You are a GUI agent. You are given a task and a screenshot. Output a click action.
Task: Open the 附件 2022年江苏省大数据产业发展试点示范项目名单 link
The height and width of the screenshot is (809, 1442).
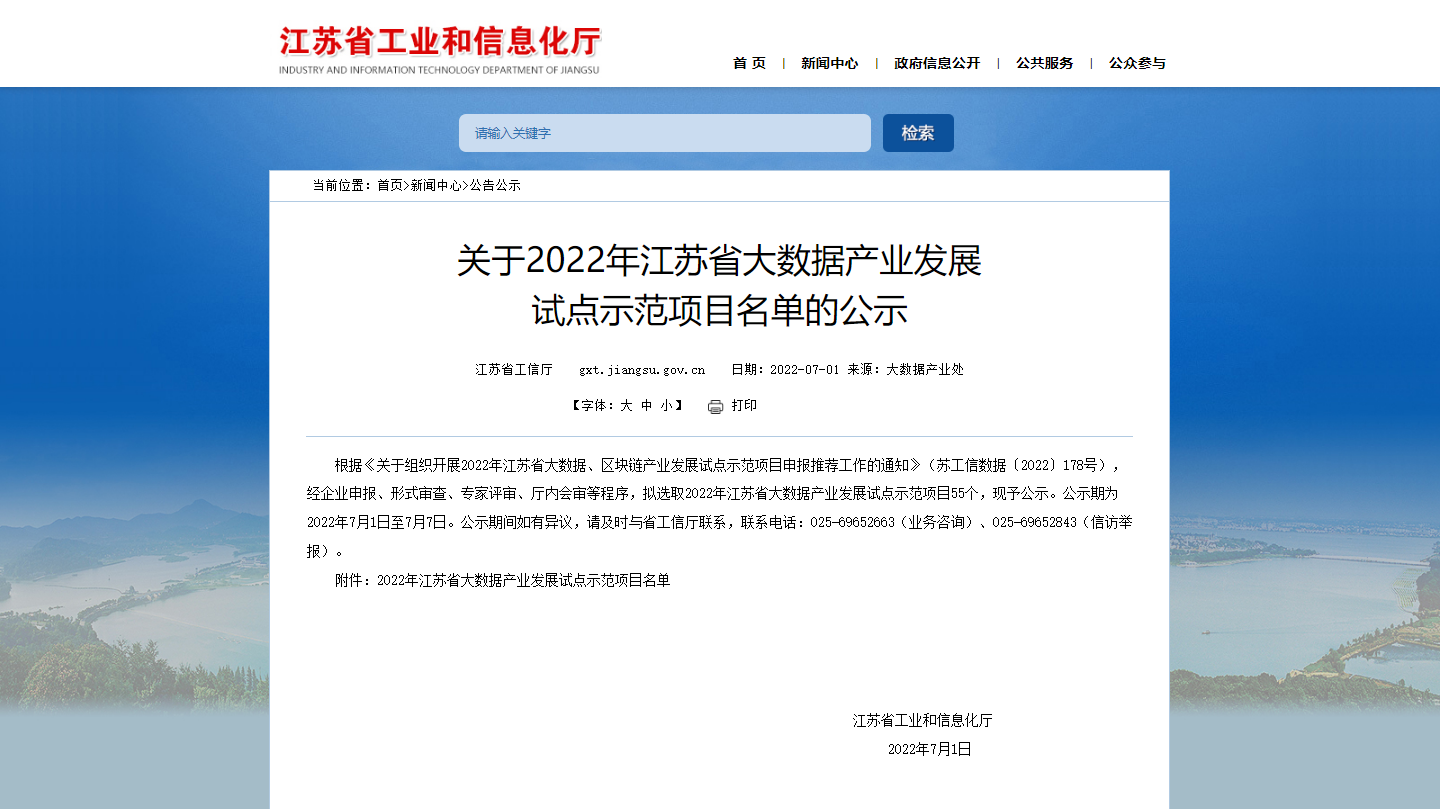pyautogui.click(x=523, y=581)
